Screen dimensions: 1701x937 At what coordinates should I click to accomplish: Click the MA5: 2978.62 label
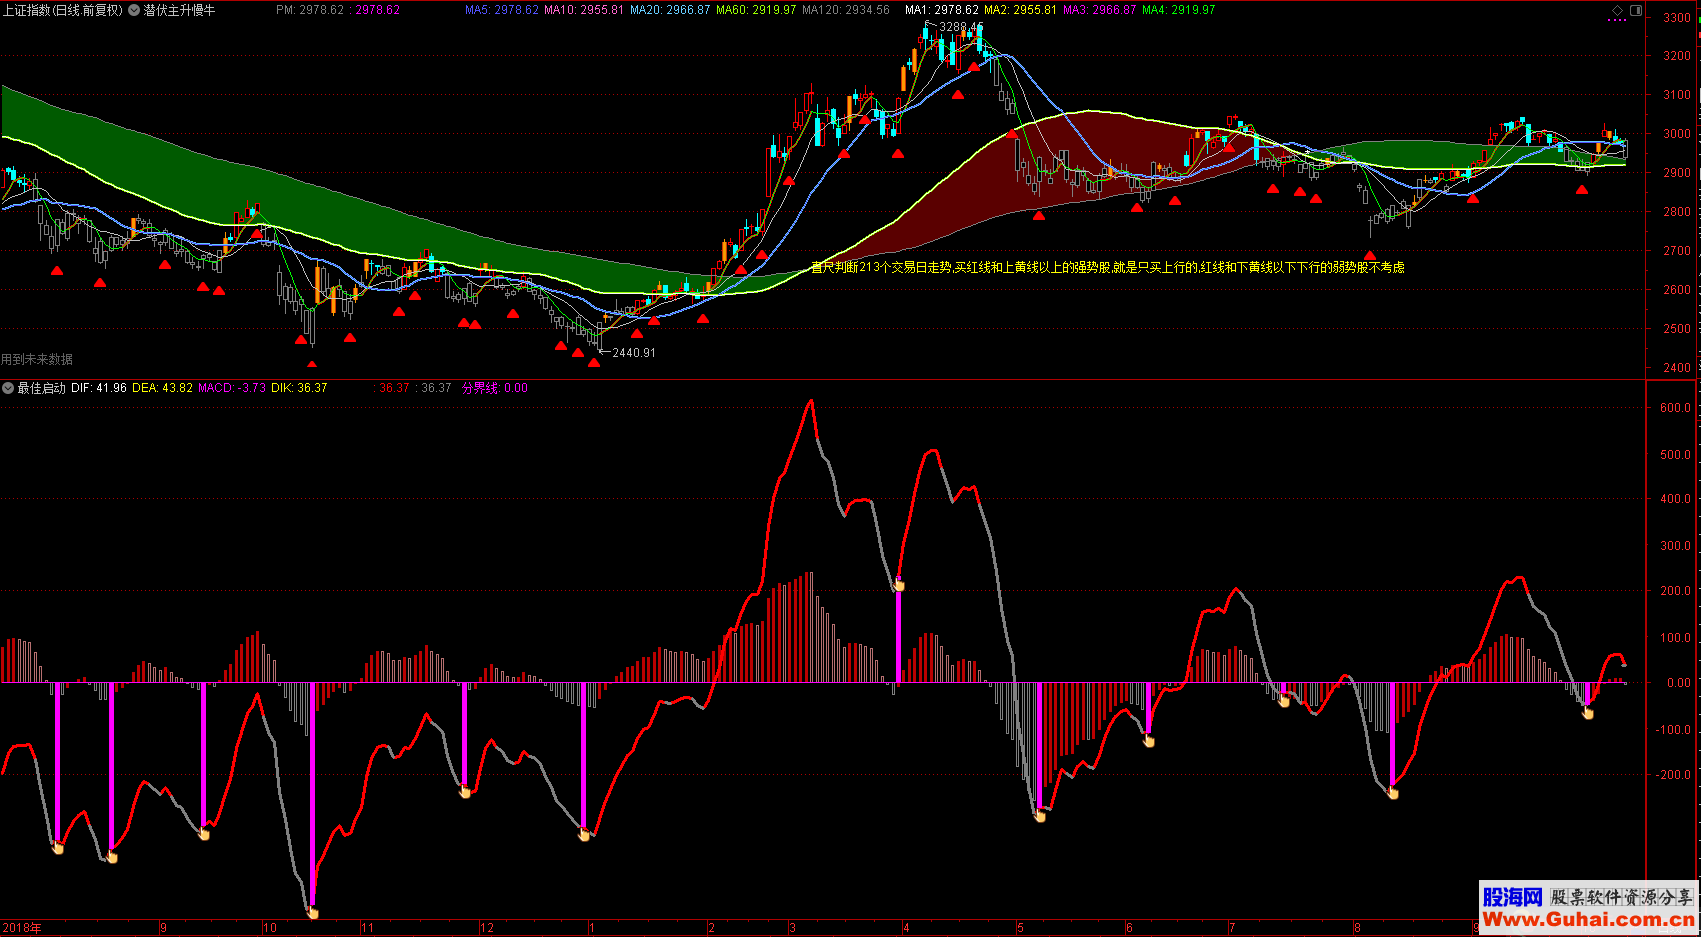502,10
